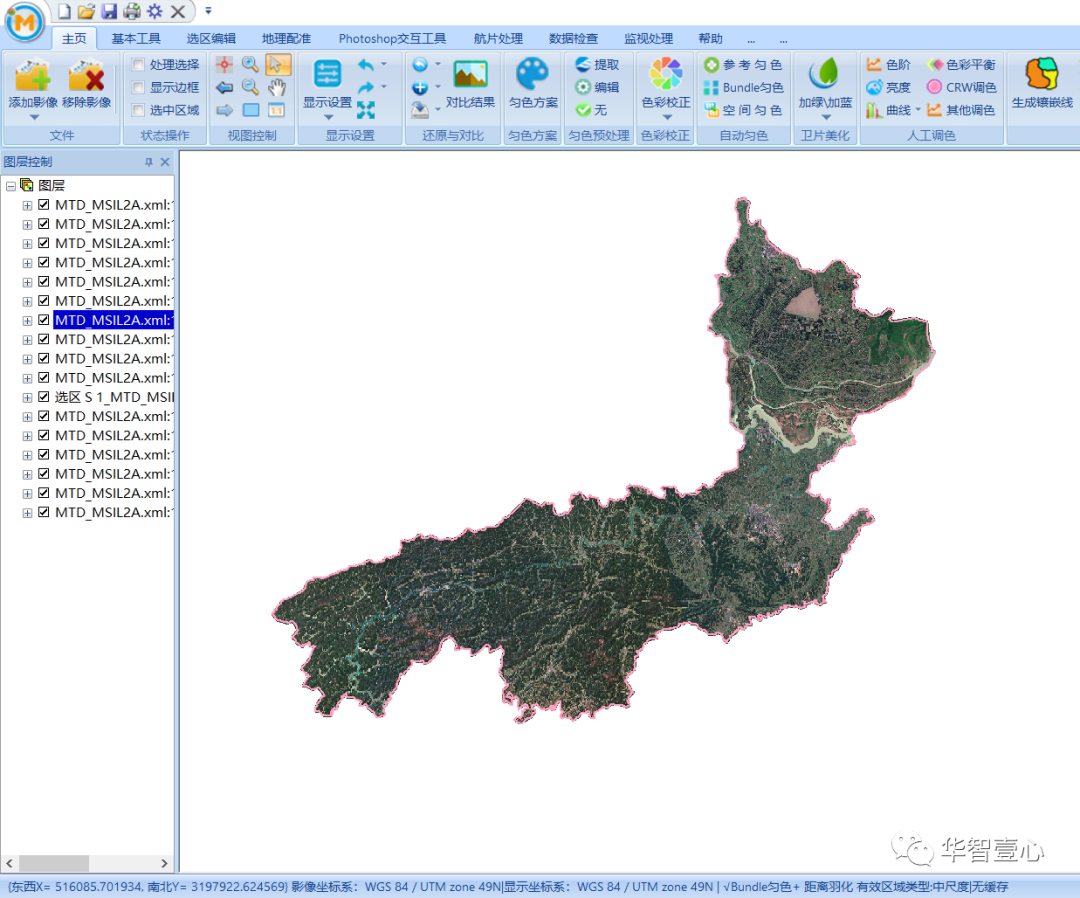Select the zoom in magnifier tool
This screenshot has height=898, width=1080.
250,65
